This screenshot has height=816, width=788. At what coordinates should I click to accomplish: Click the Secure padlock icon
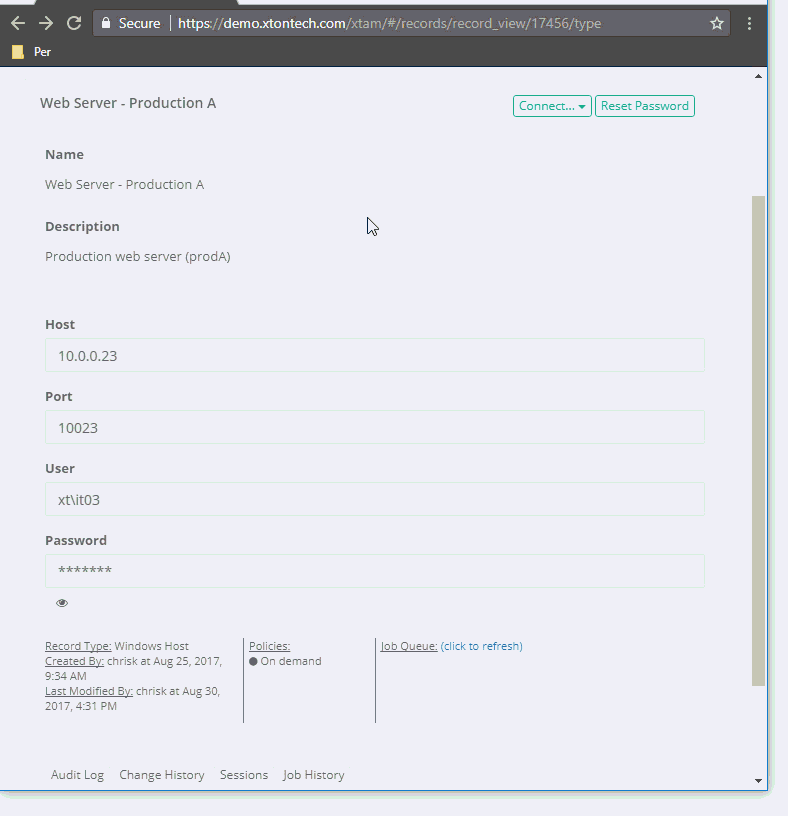(106, 23)
